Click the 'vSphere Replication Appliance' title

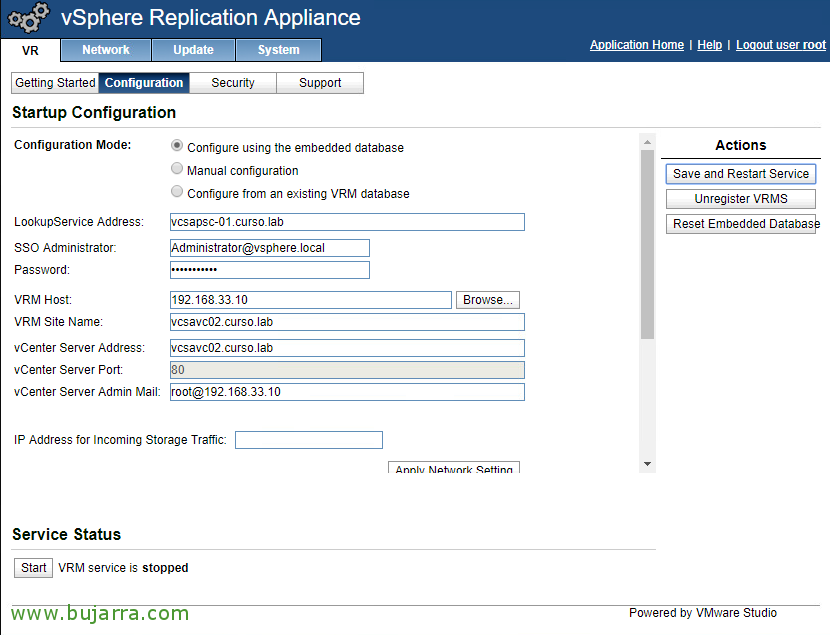click(x=211, y=17)
